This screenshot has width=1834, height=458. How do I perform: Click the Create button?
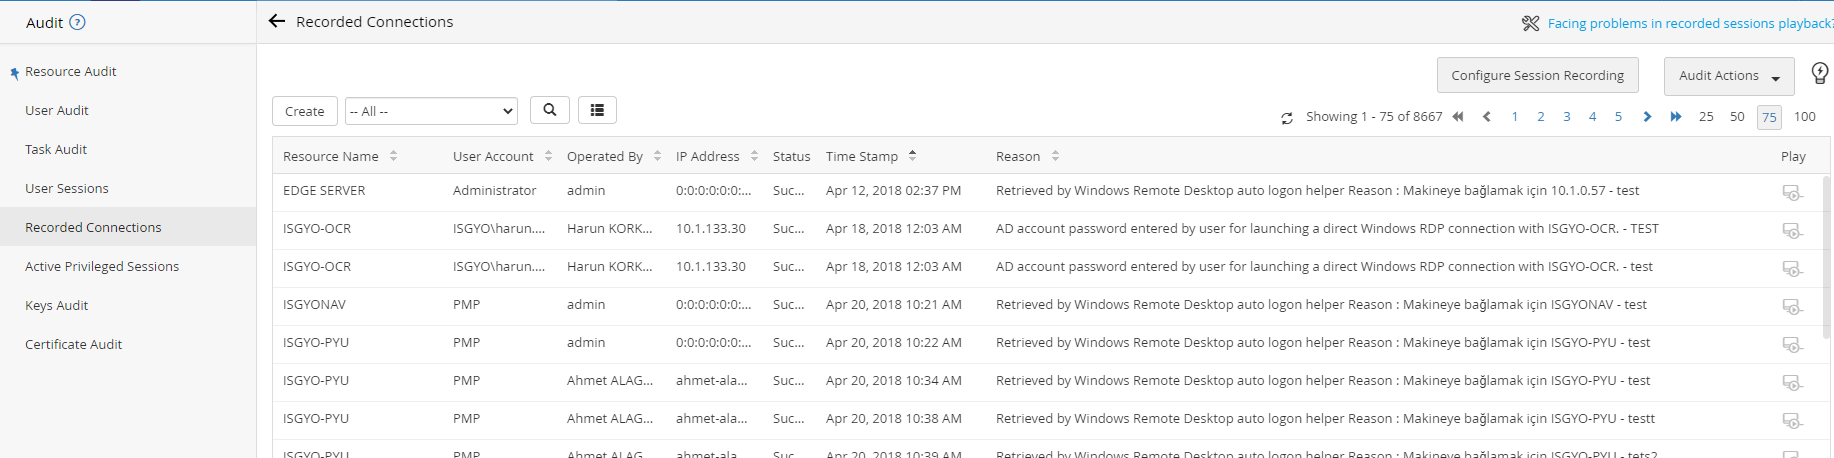[304, 111]
